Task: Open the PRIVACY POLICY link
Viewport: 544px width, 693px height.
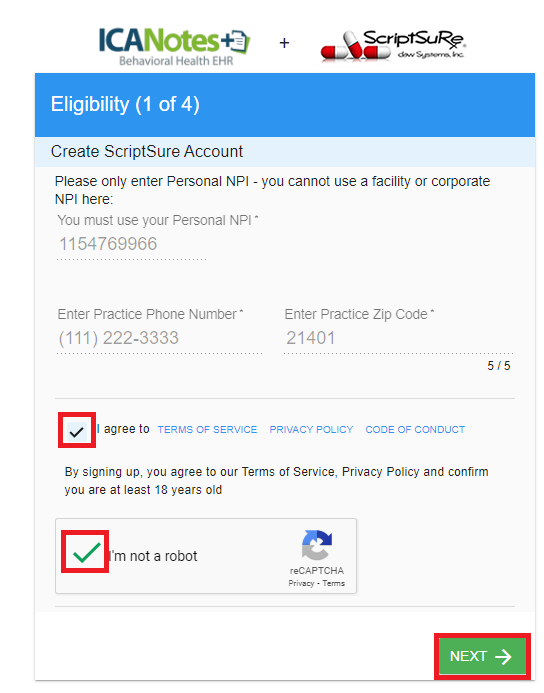Action: (x=311, y=430)
